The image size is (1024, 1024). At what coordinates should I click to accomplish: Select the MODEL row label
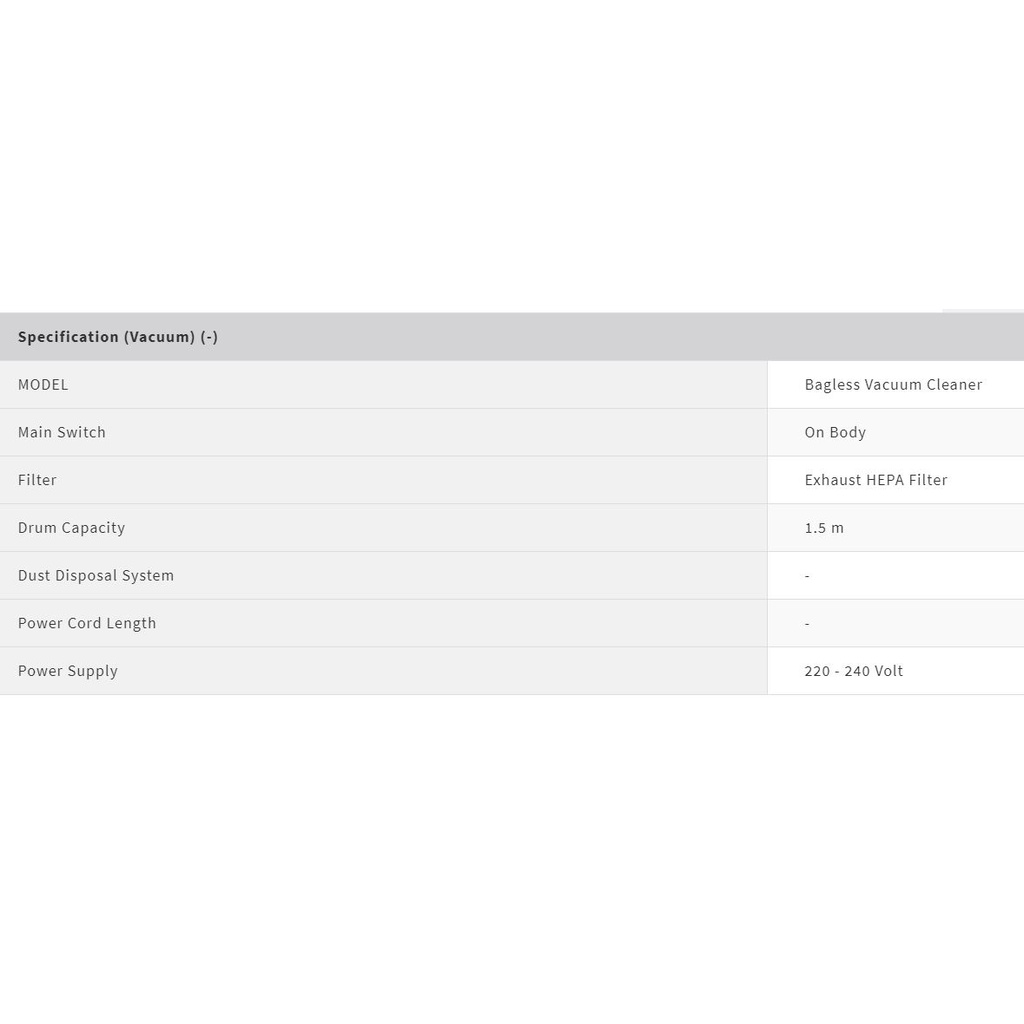(43, 385)
